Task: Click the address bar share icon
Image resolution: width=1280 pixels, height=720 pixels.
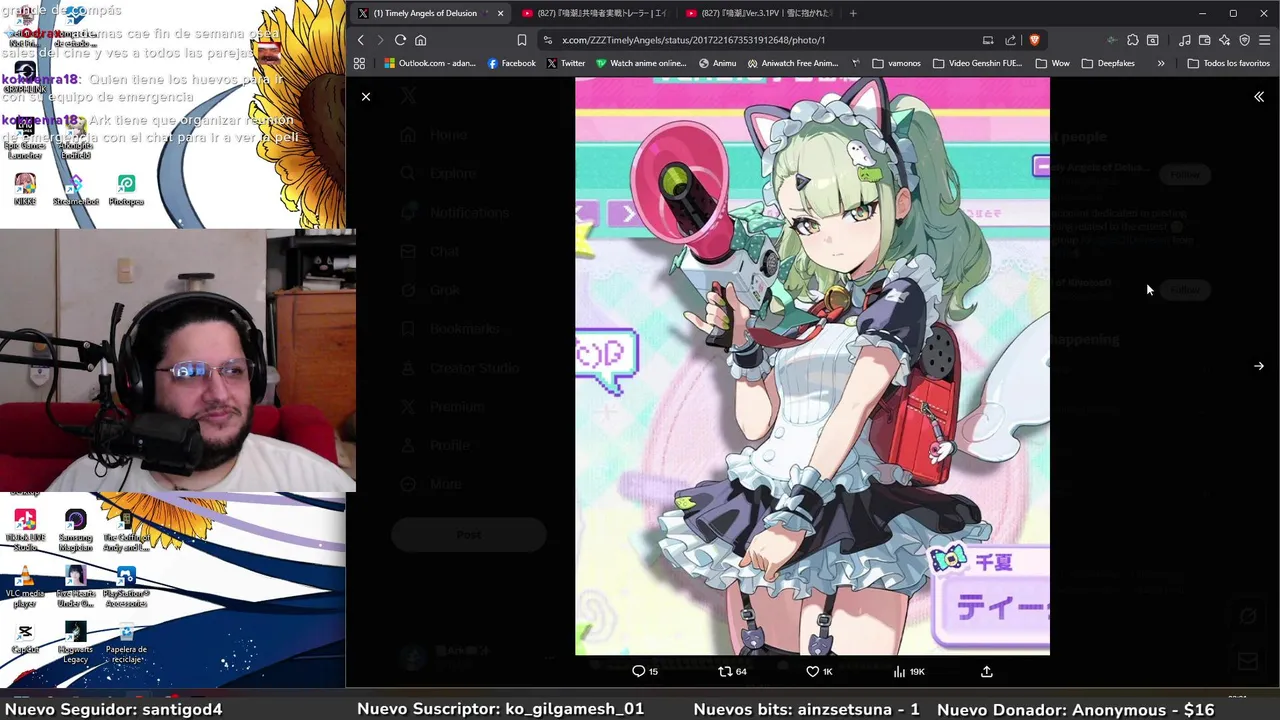Action: pyautogui.click(x=1010, y=40)
